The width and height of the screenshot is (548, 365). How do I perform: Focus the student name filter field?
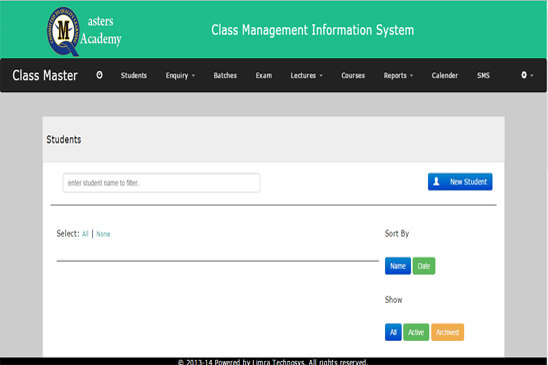tap(161, 183)
